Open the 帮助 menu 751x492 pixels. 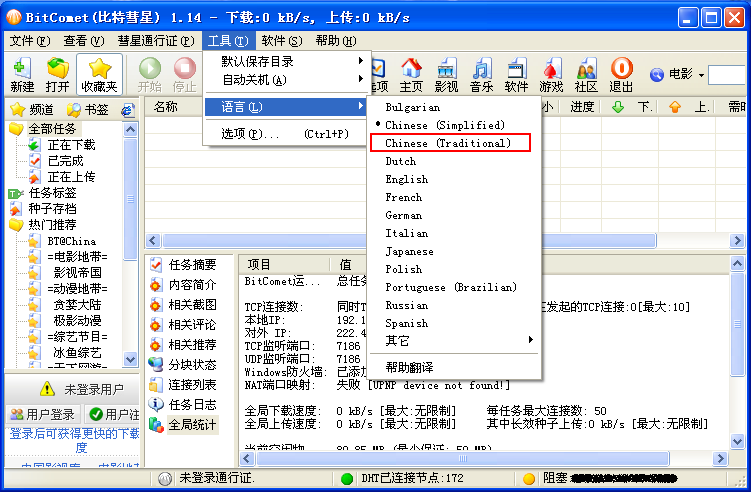pos(336,41)
